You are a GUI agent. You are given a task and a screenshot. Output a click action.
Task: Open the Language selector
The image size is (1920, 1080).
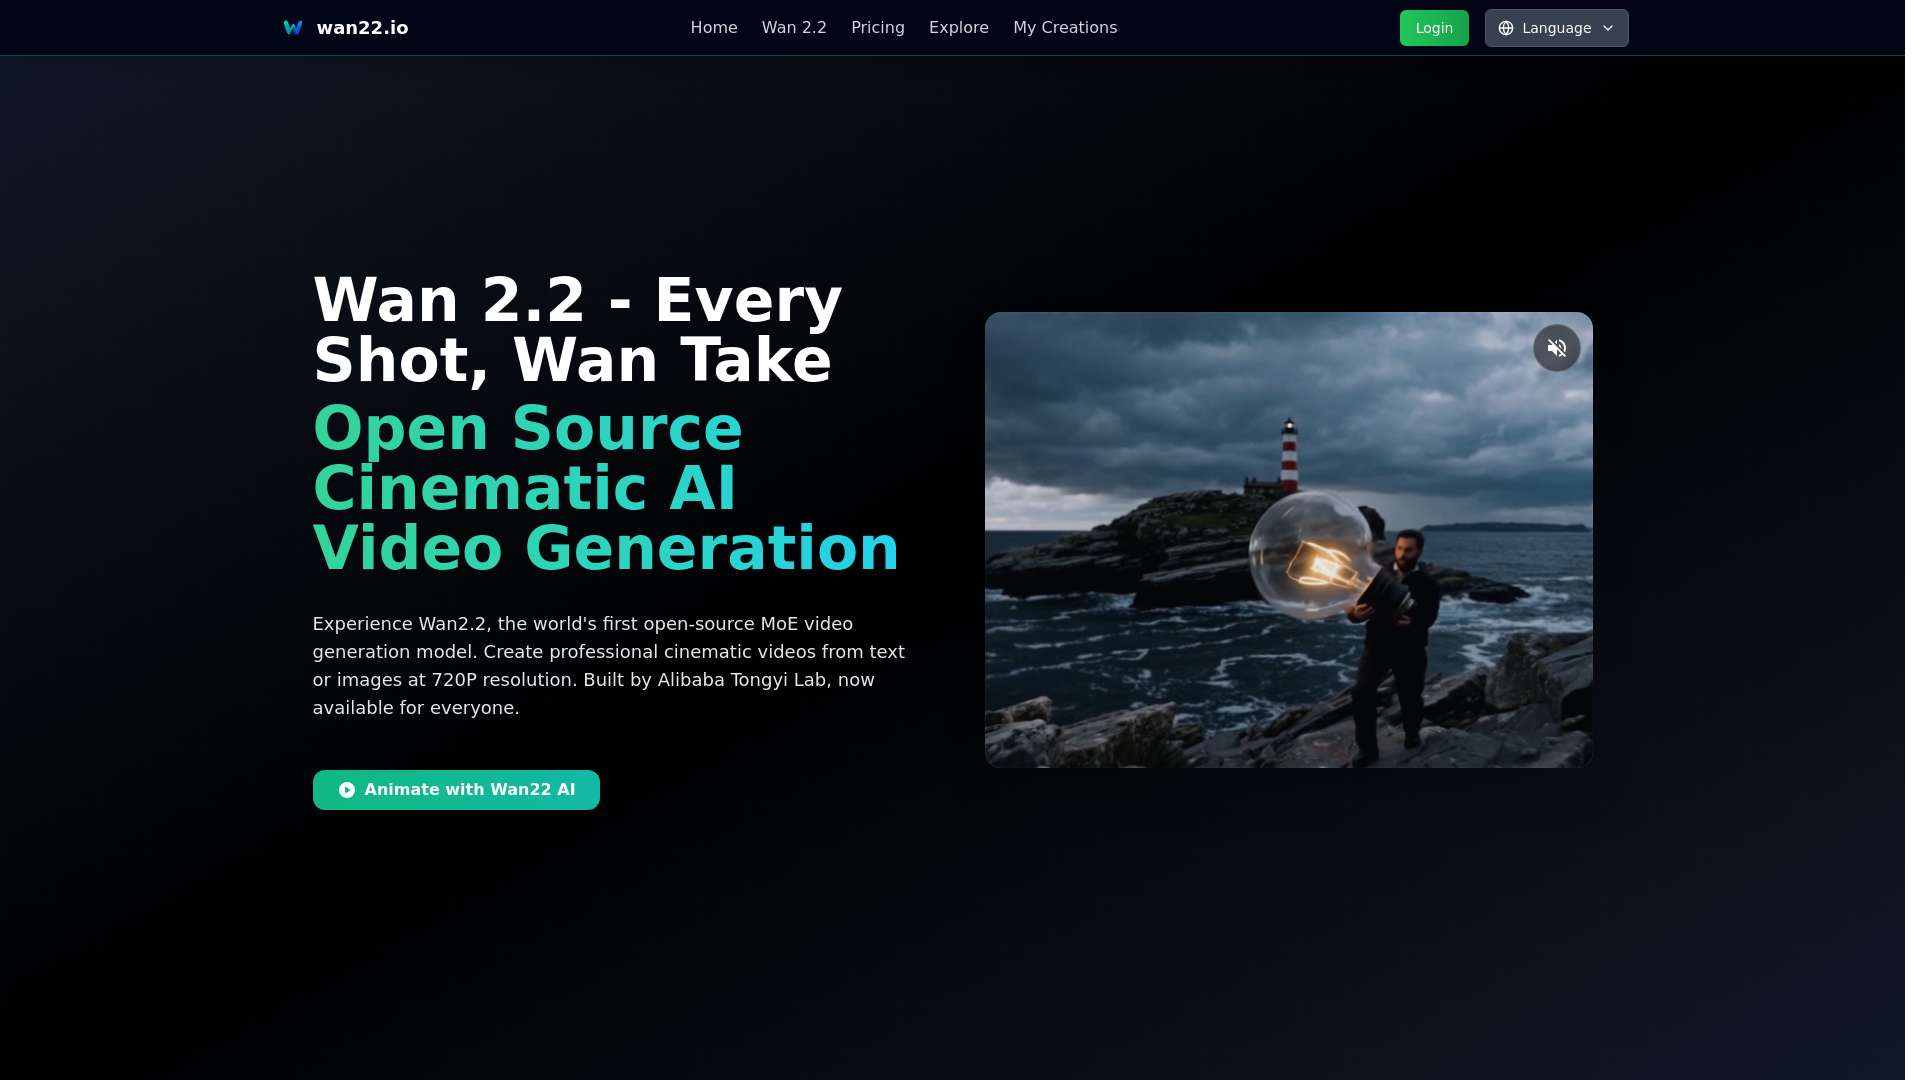click(1556, 28)
